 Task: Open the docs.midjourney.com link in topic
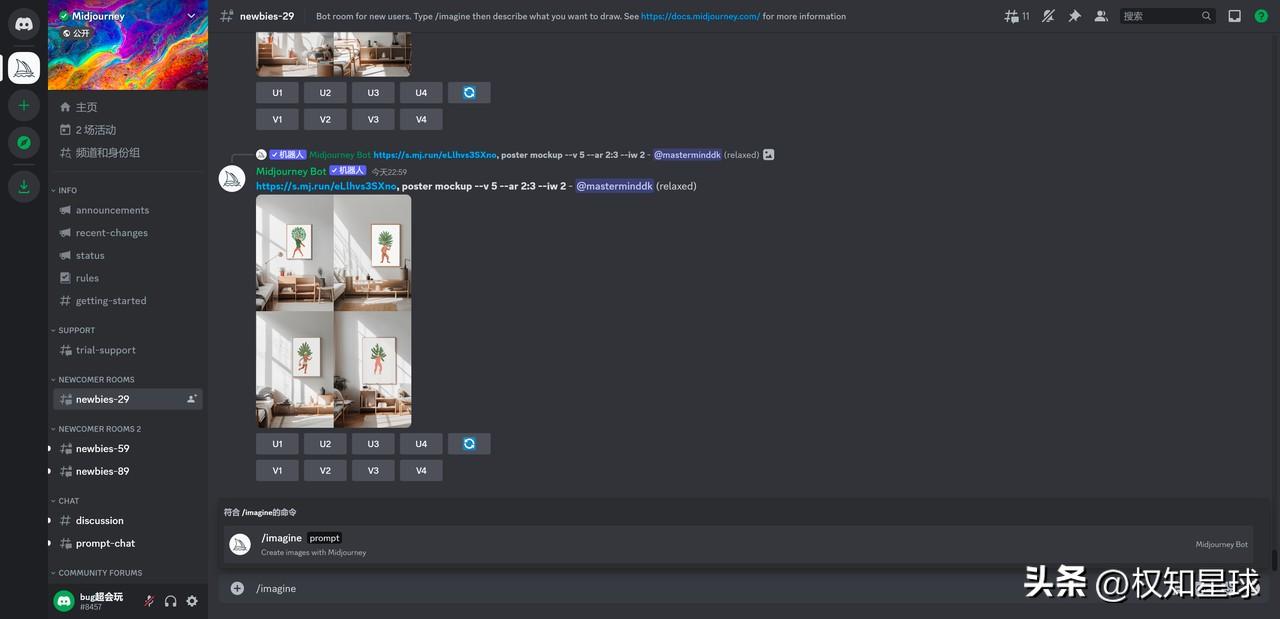tap(700, 16)
